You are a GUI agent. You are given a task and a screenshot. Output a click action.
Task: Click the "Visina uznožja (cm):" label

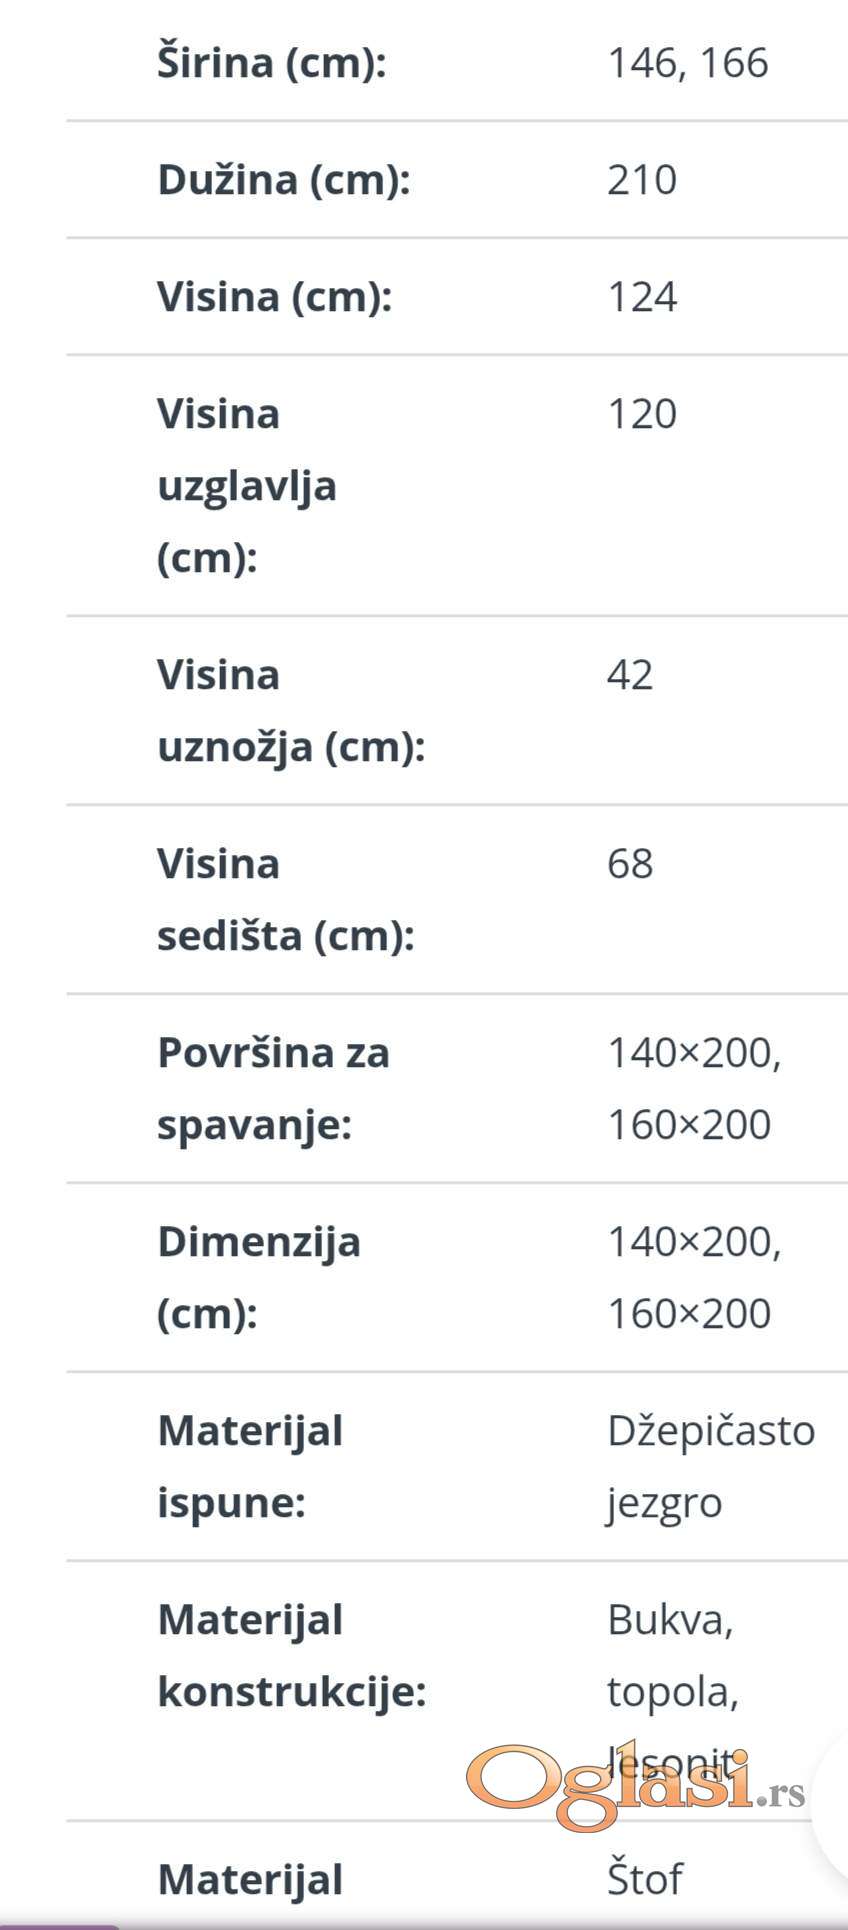[x=291, y=711]
